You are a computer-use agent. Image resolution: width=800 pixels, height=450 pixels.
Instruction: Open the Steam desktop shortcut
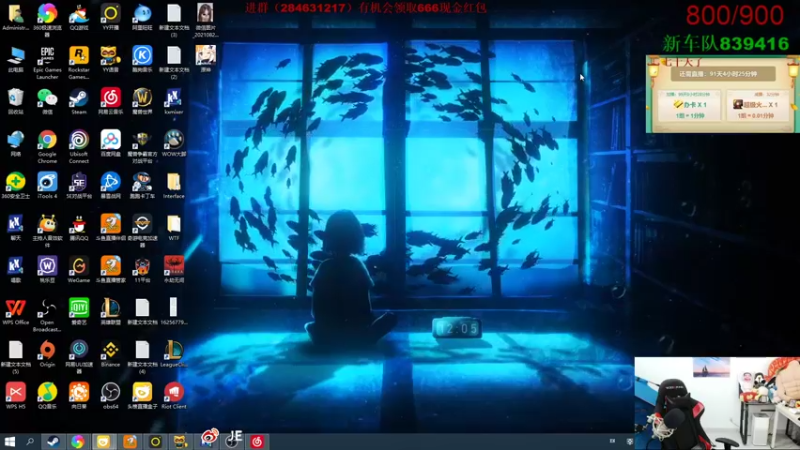(79, 101)
